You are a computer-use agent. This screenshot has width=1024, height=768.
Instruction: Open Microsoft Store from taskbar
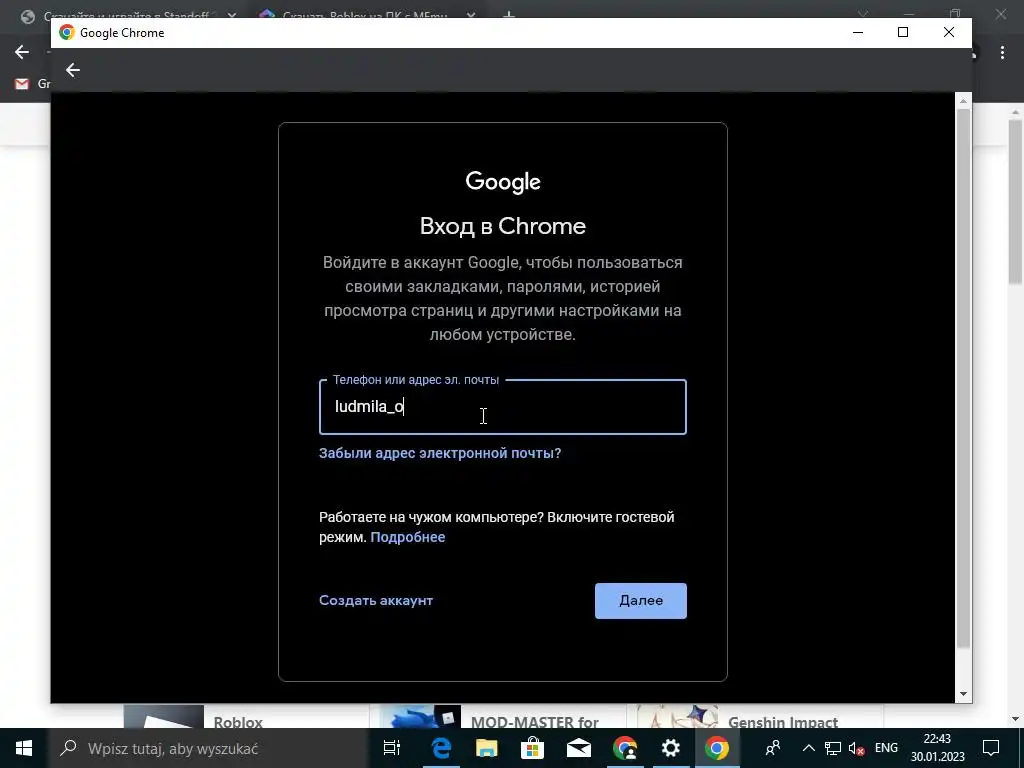tap(532, 748)
